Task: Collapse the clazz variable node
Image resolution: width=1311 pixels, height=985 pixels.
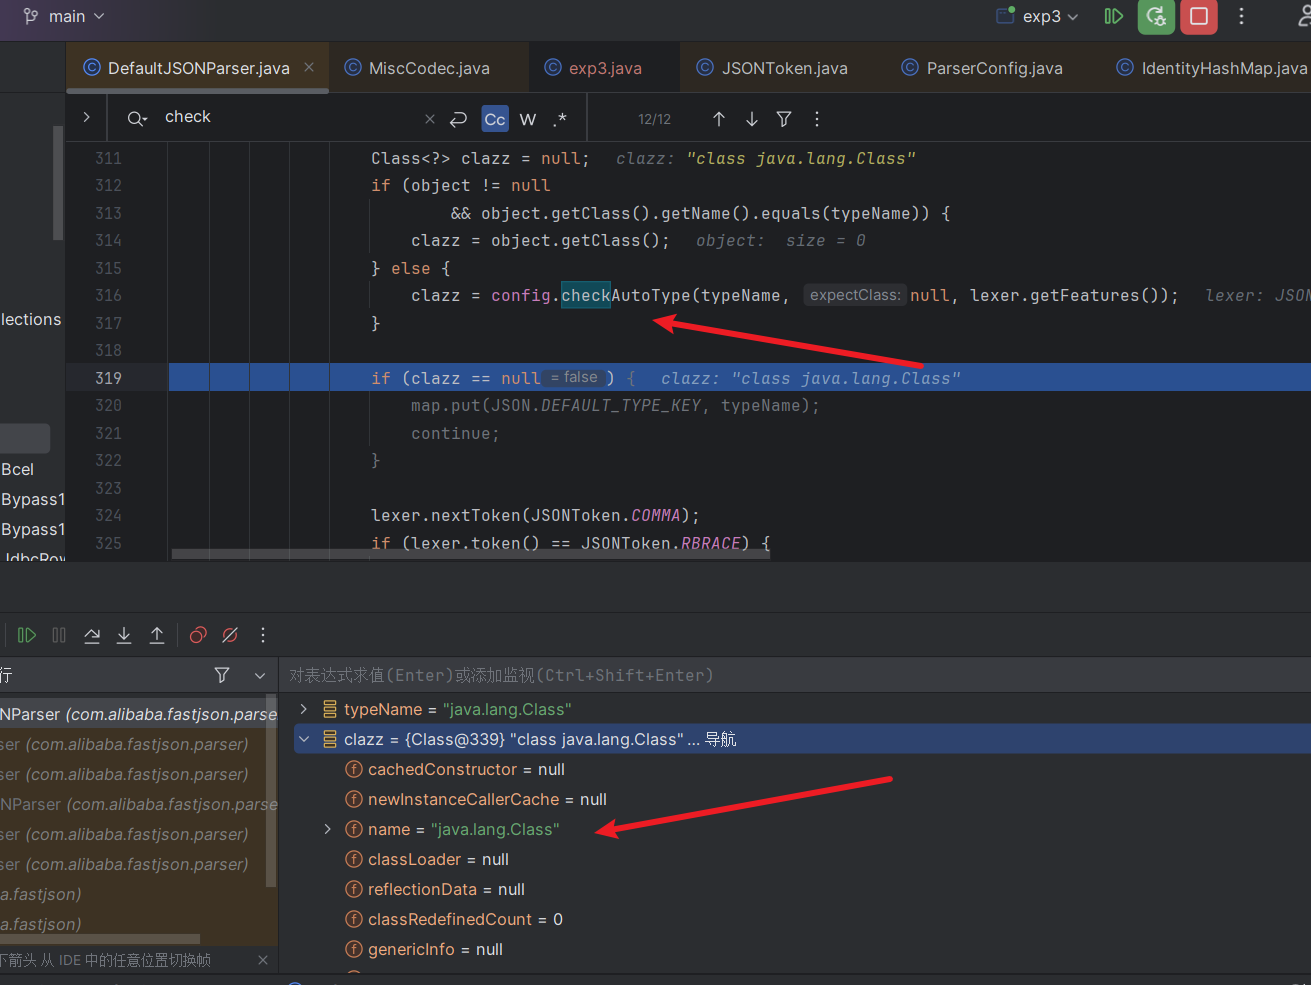Action: point(304,739)
